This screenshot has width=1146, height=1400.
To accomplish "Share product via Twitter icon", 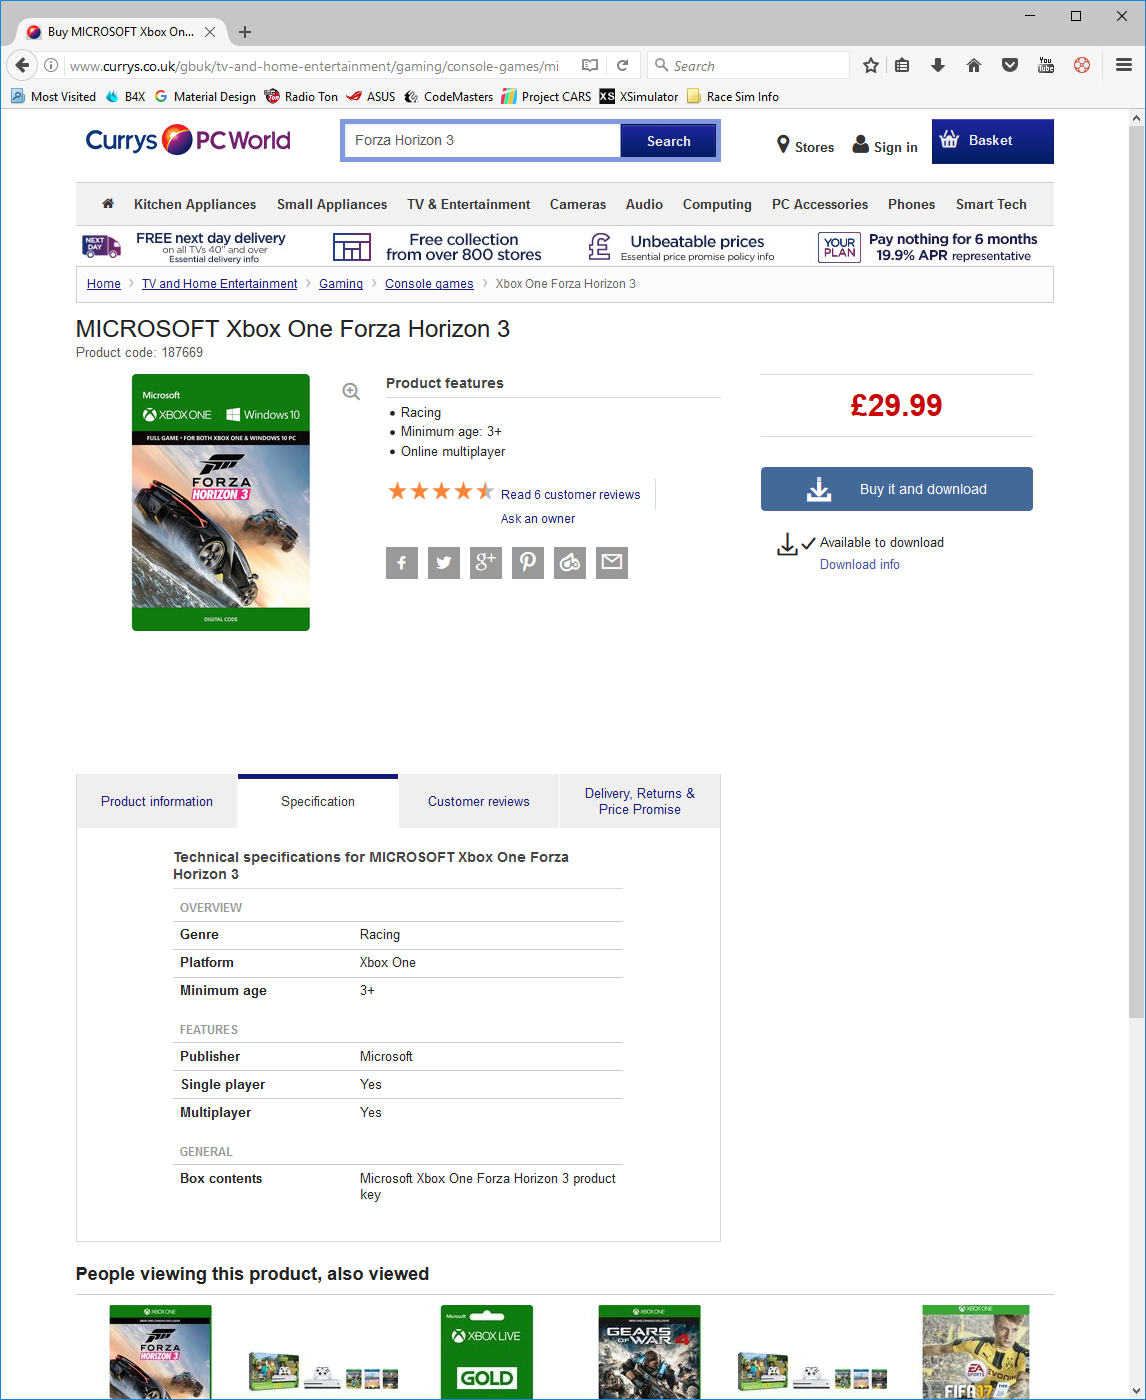I will click(x=444, y=563).
